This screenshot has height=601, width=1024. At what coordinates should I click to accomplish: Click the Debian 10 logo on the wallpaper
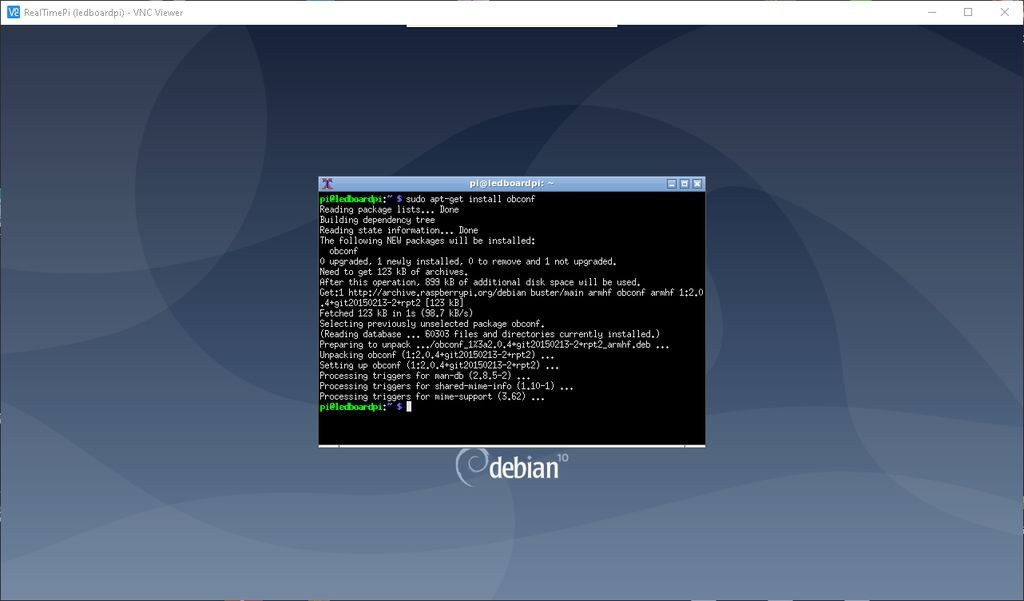(x=510, y=464)
